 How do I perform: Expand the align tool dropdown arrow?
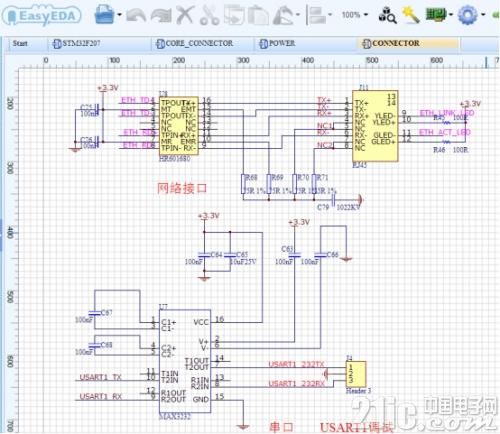click(330, 15)
